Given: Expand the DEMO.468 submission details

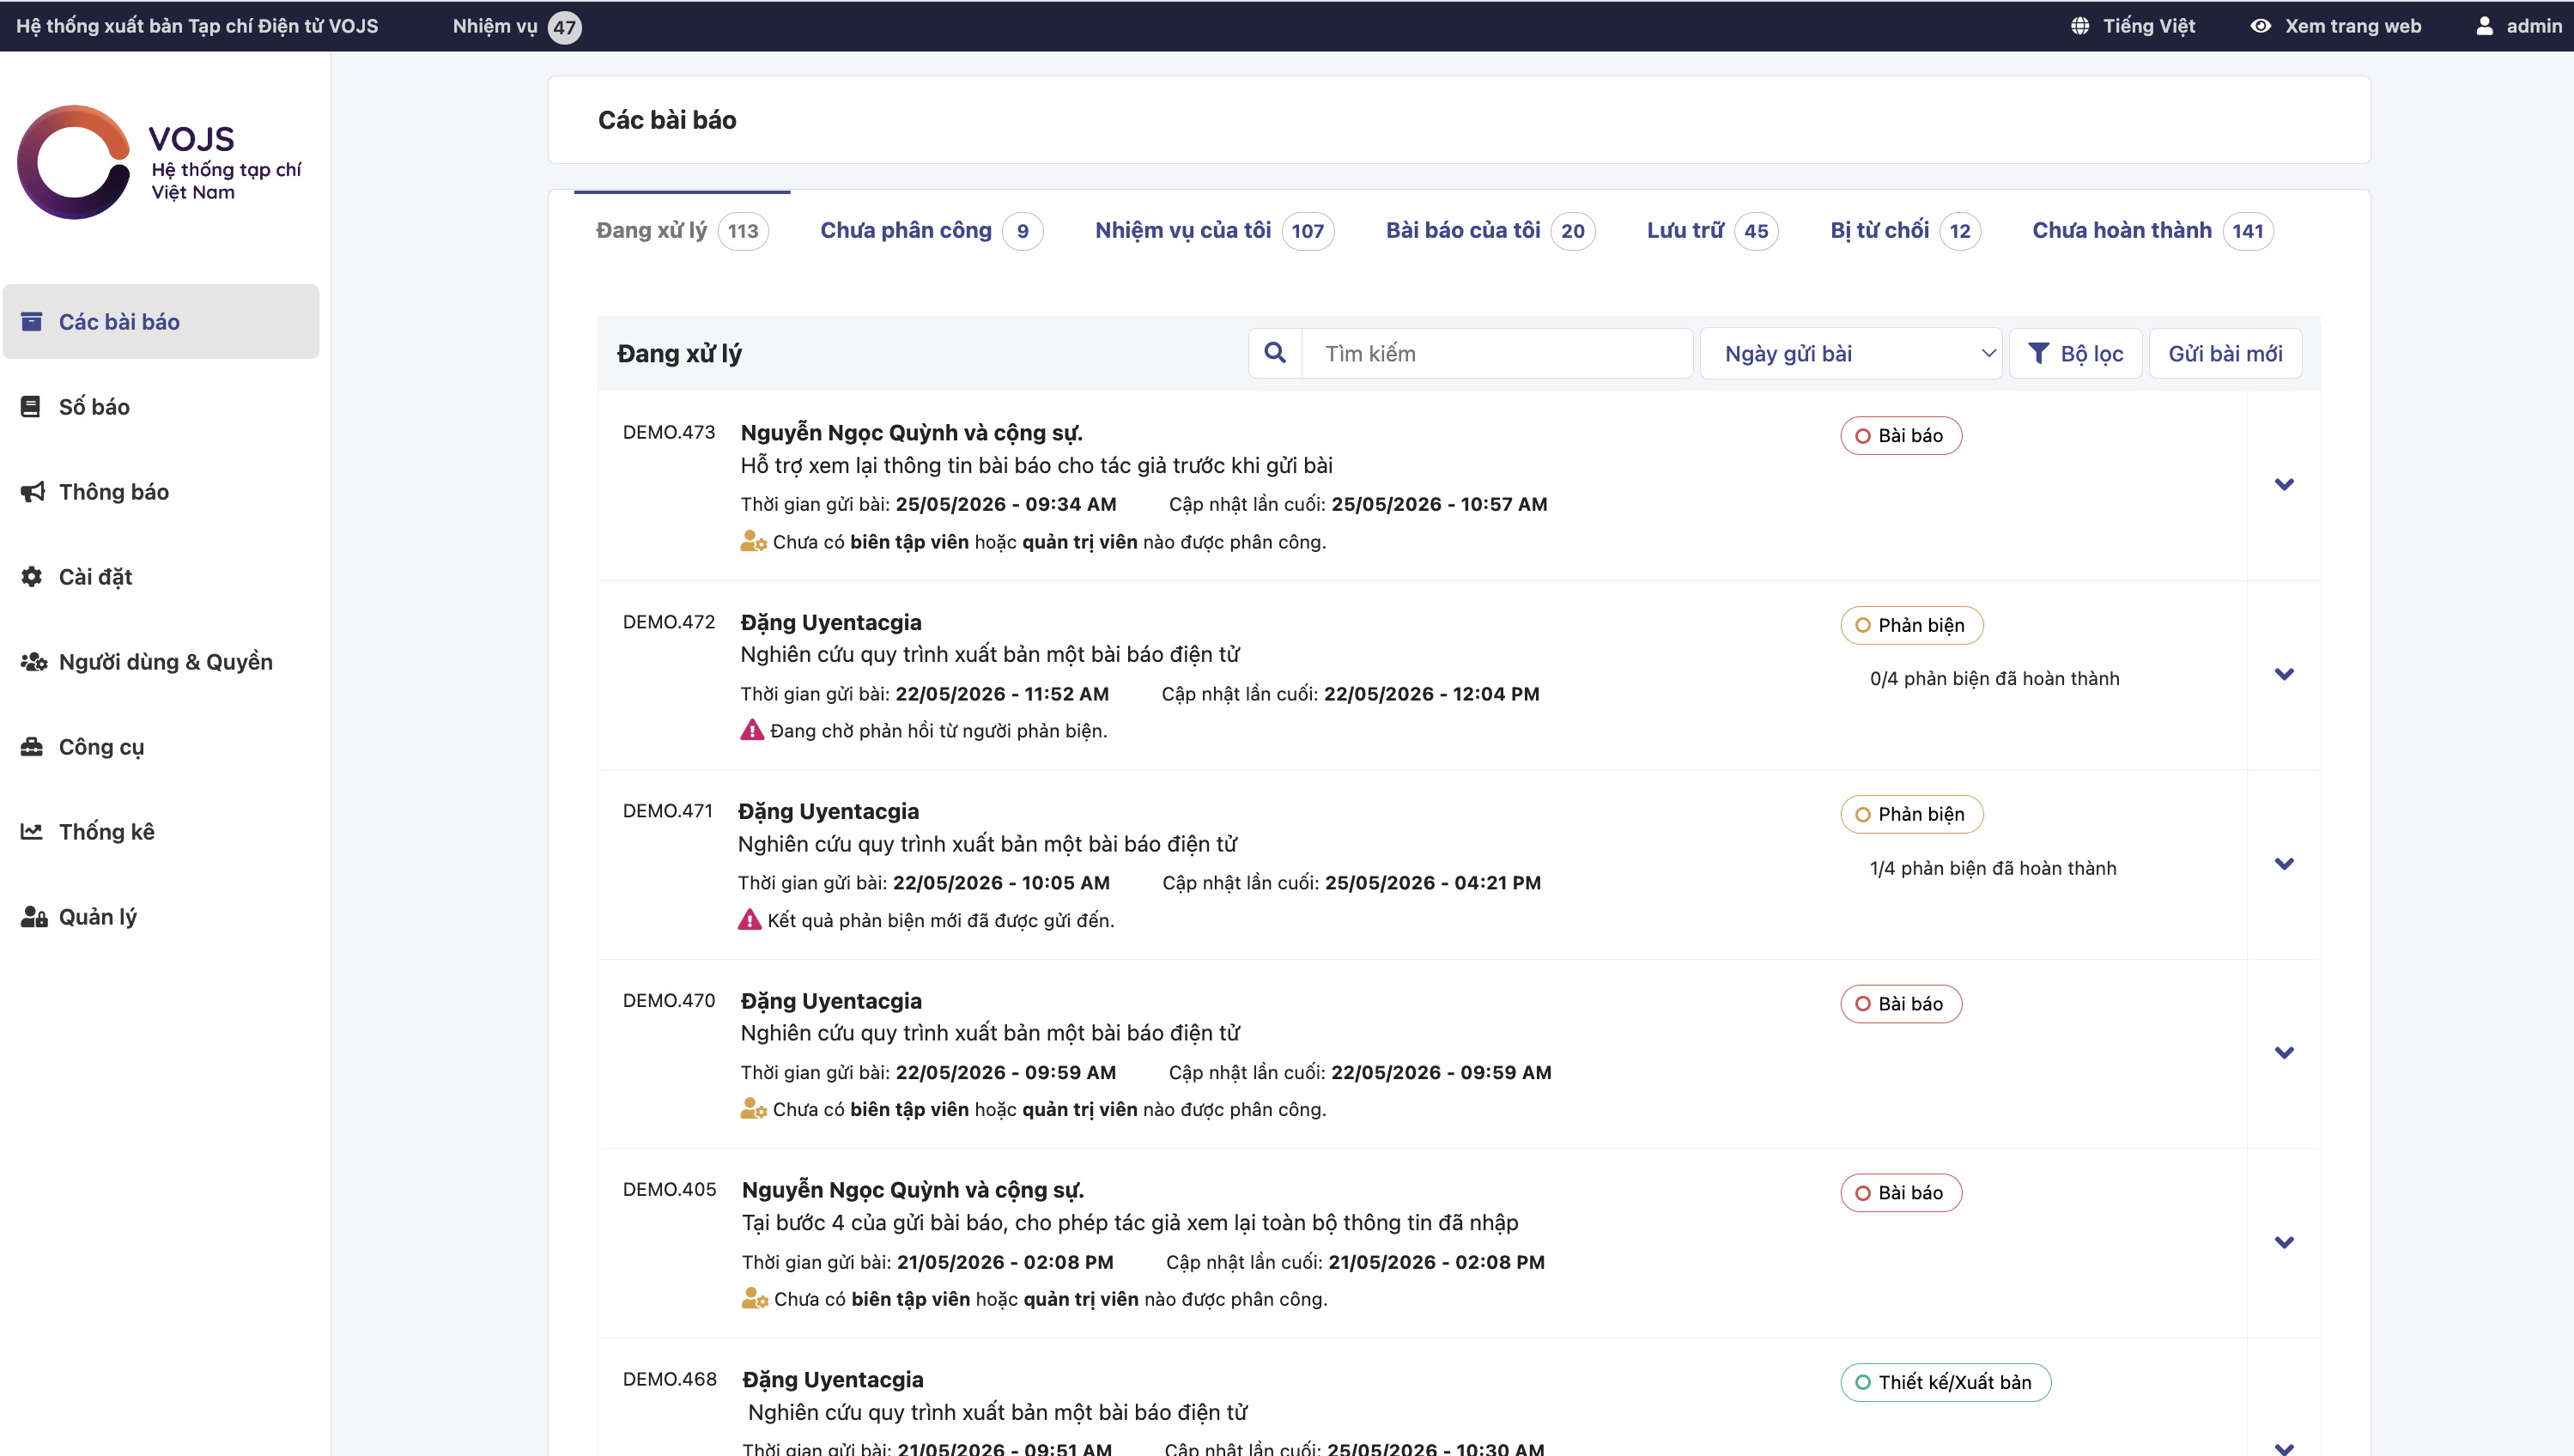Looking at the screenshot, I should (x=2284, y=1447).
